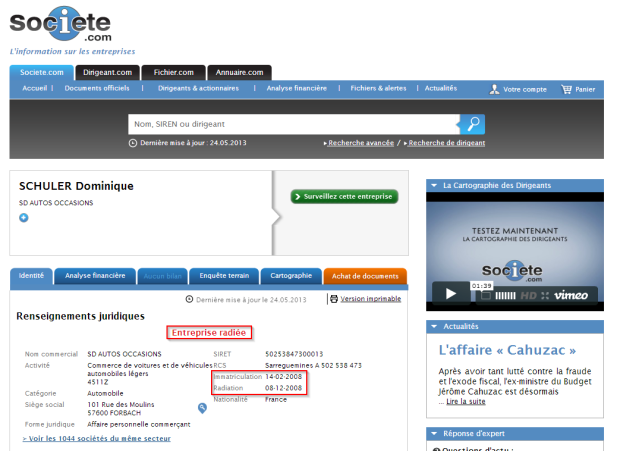The height and width of the screenshot is (451, 620).
Task: Adjust the volume bars in the video player
Action: tap(505, 295)
